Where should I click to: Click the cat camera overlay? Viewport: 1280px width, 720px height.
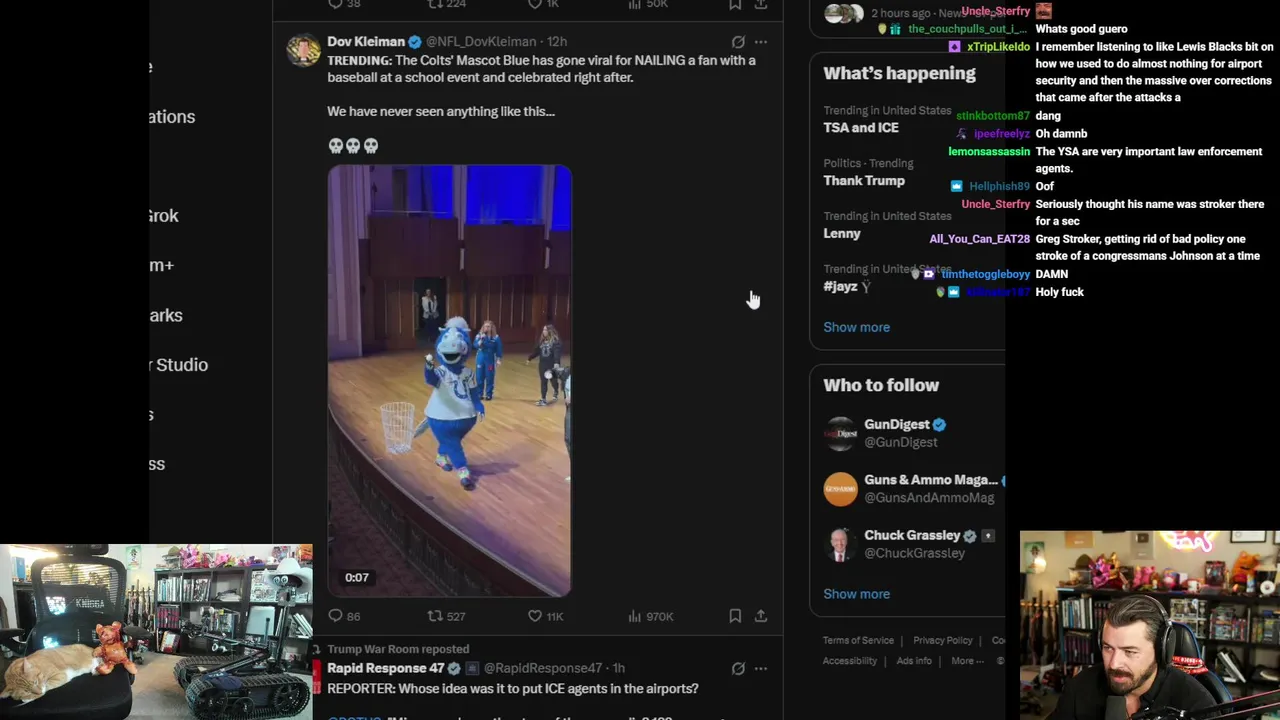coord(156,632)
